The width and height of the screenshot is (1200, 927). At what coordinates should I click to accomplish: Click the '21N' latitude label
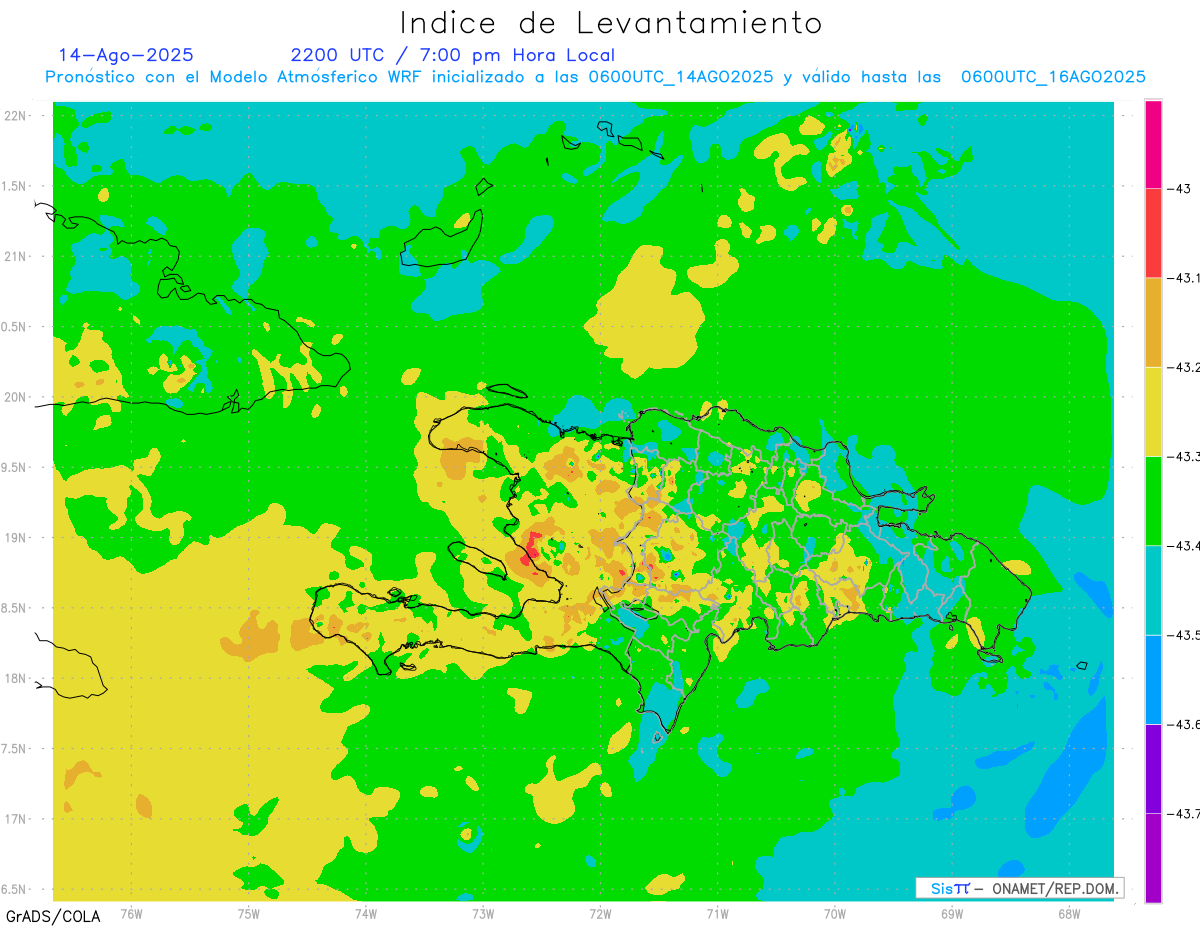point(17,256)
